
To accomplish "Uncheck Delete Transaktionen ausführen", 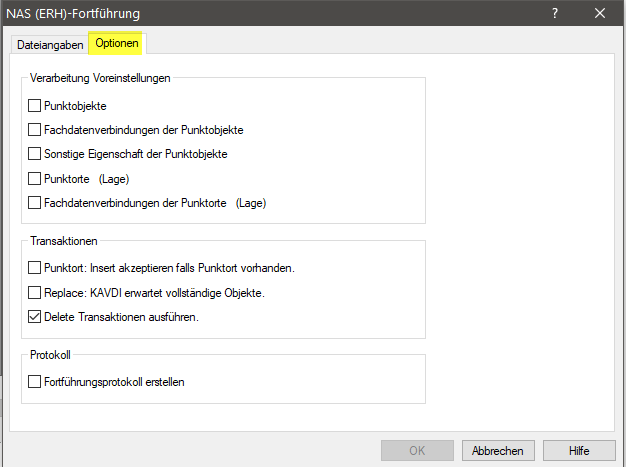I will point(35,317).
